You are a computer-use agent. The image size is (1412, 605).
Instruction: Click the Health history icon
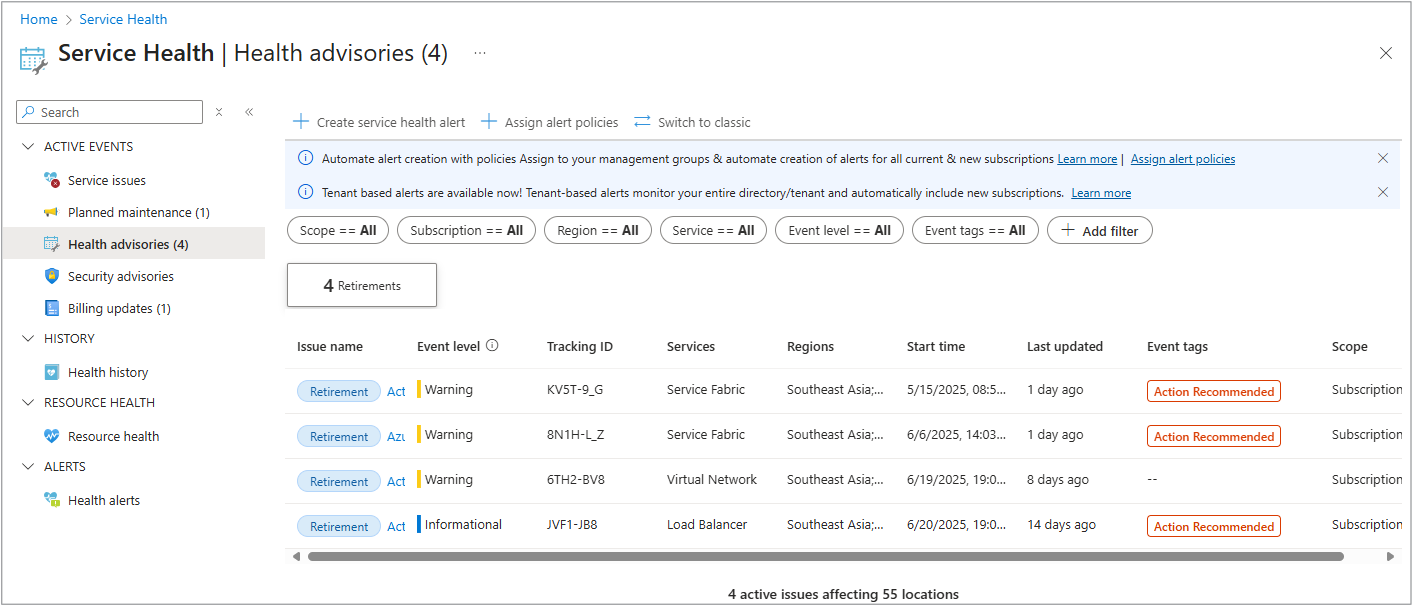(52, 372)
